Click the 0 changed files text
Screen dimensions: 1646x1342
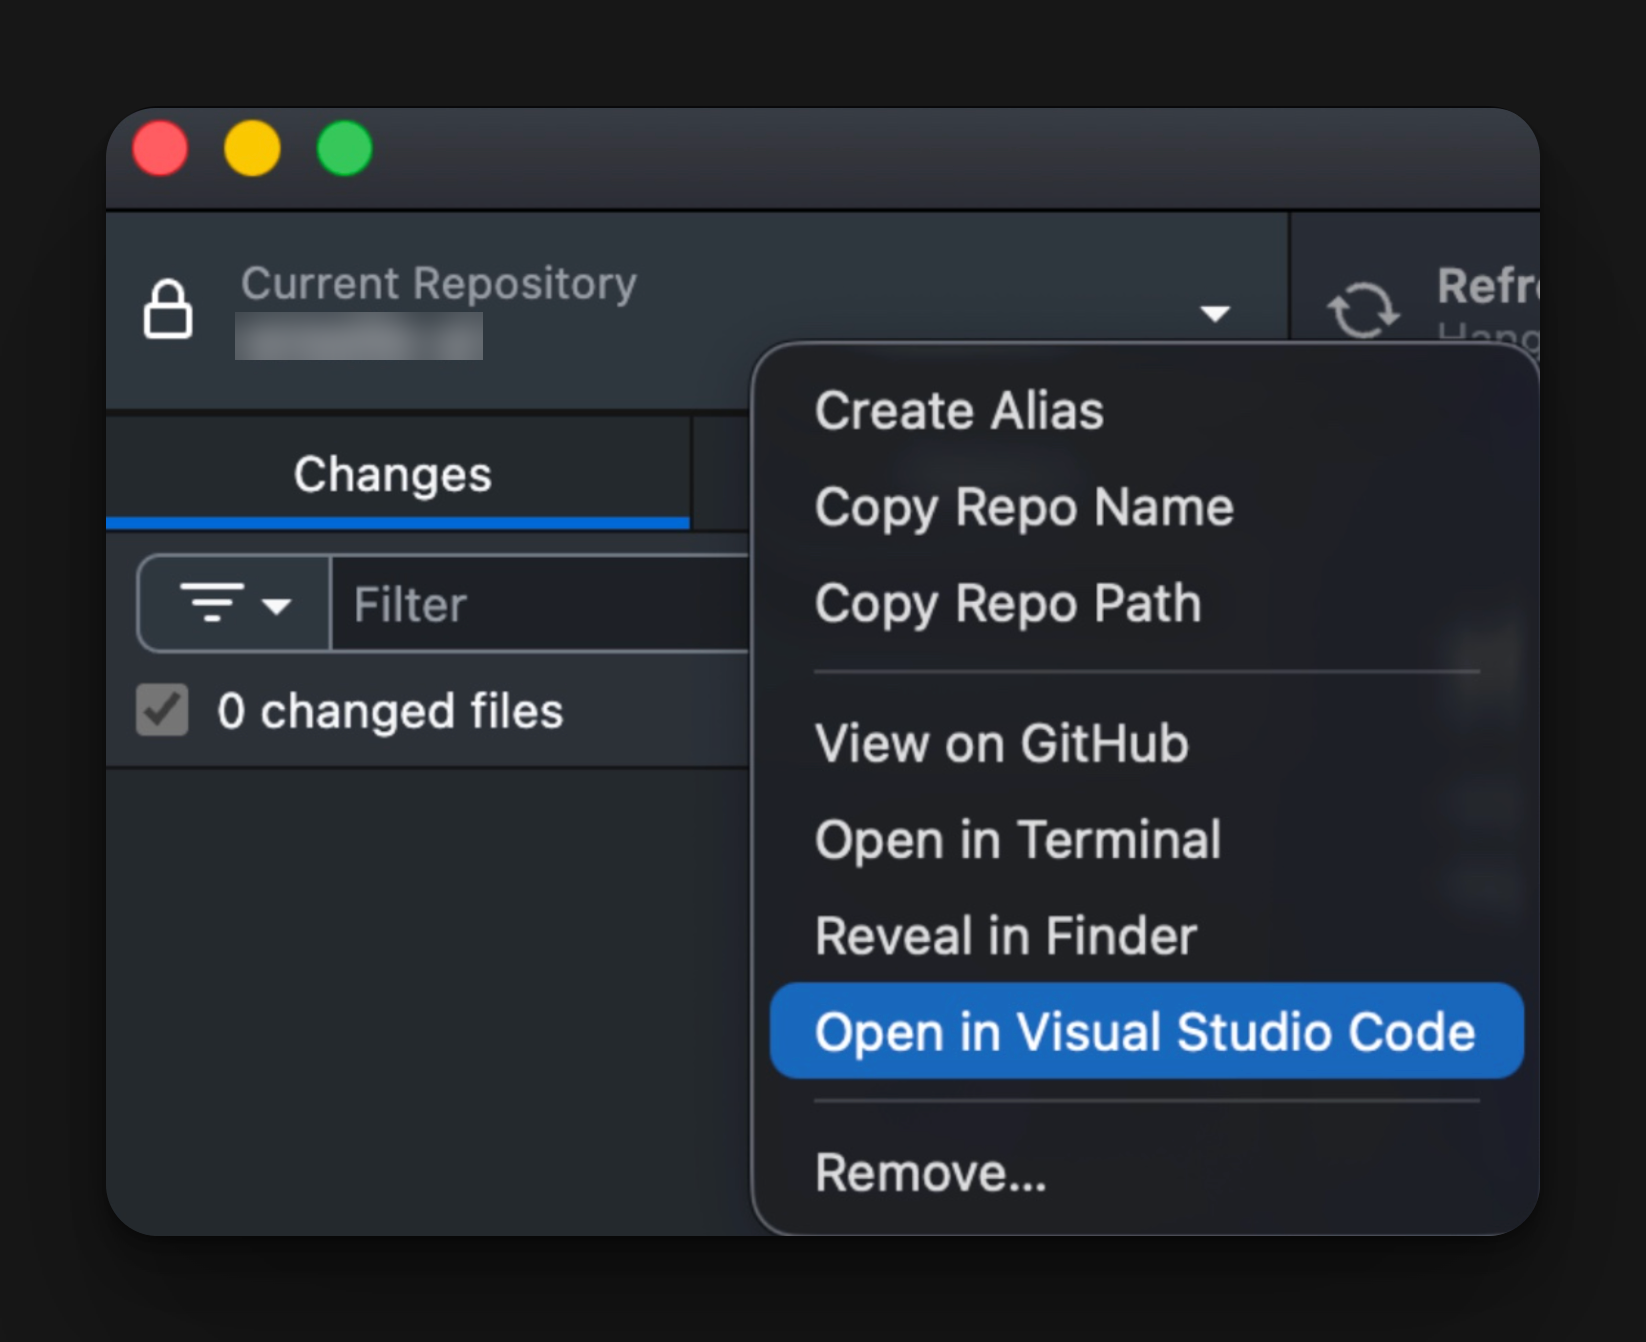(390, 711)
